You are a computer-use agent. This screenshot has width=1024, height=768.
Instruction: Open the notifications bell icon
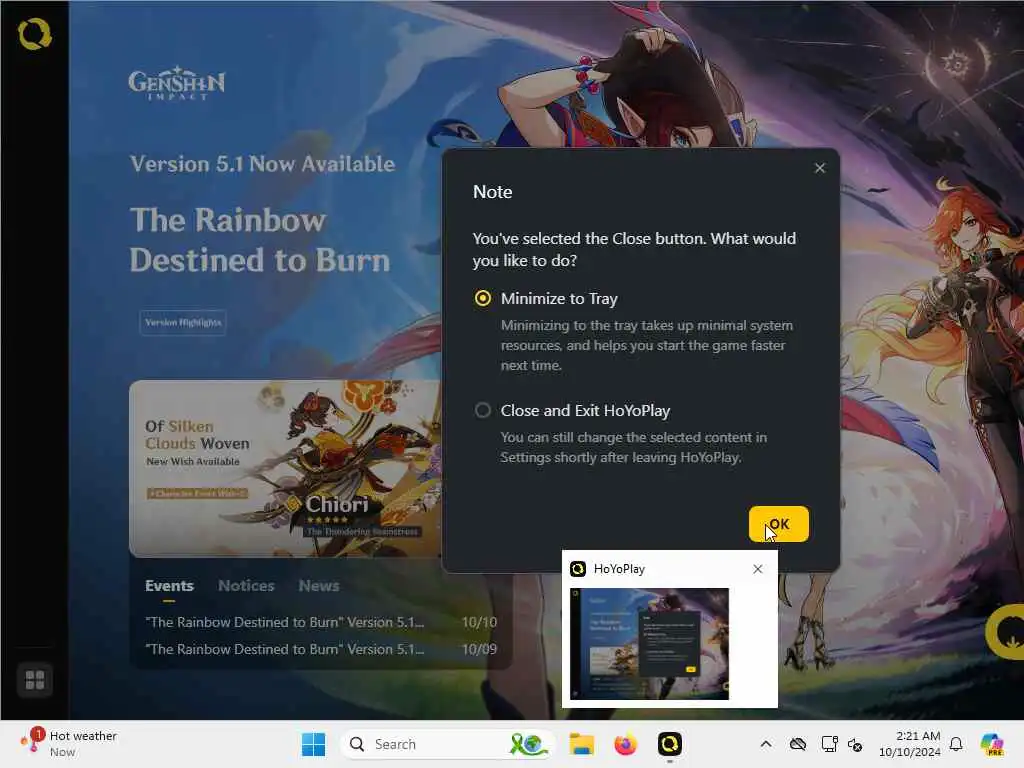pyautogui.click(x=956, y=744)
